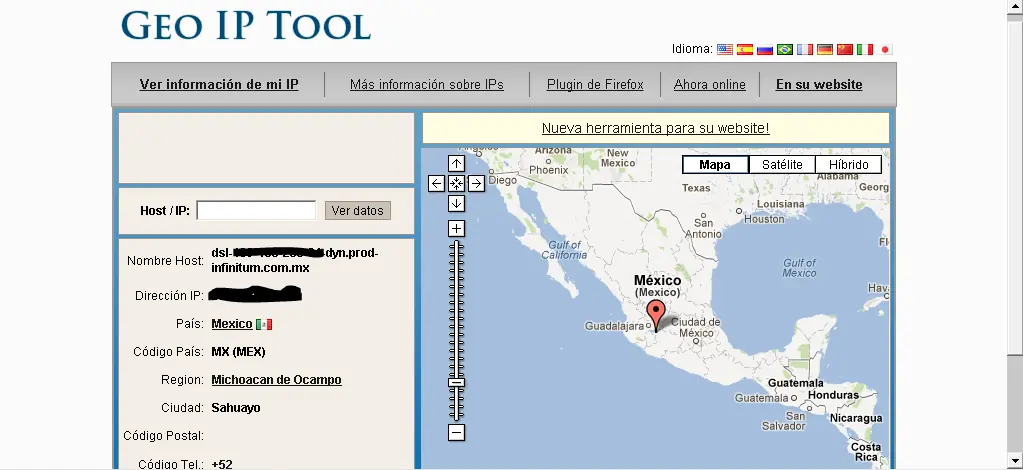Pick the German flag language icon

pyautogui.click(x=825, y=49)
